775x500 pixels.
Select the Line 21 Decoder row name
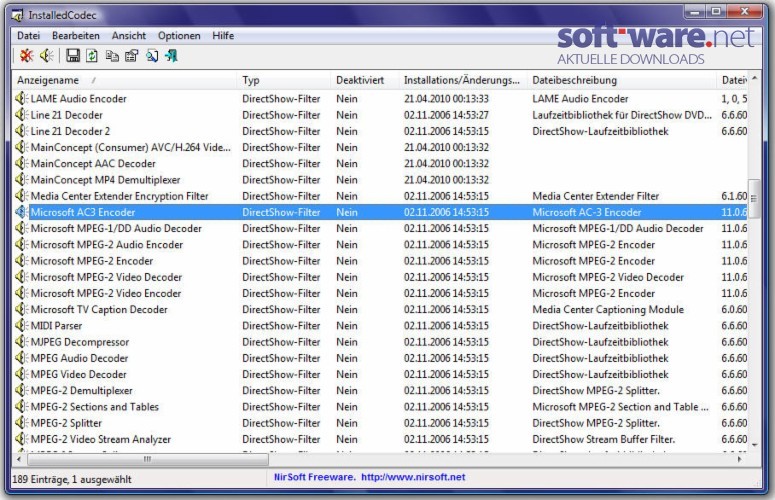[x=67, y=115]
